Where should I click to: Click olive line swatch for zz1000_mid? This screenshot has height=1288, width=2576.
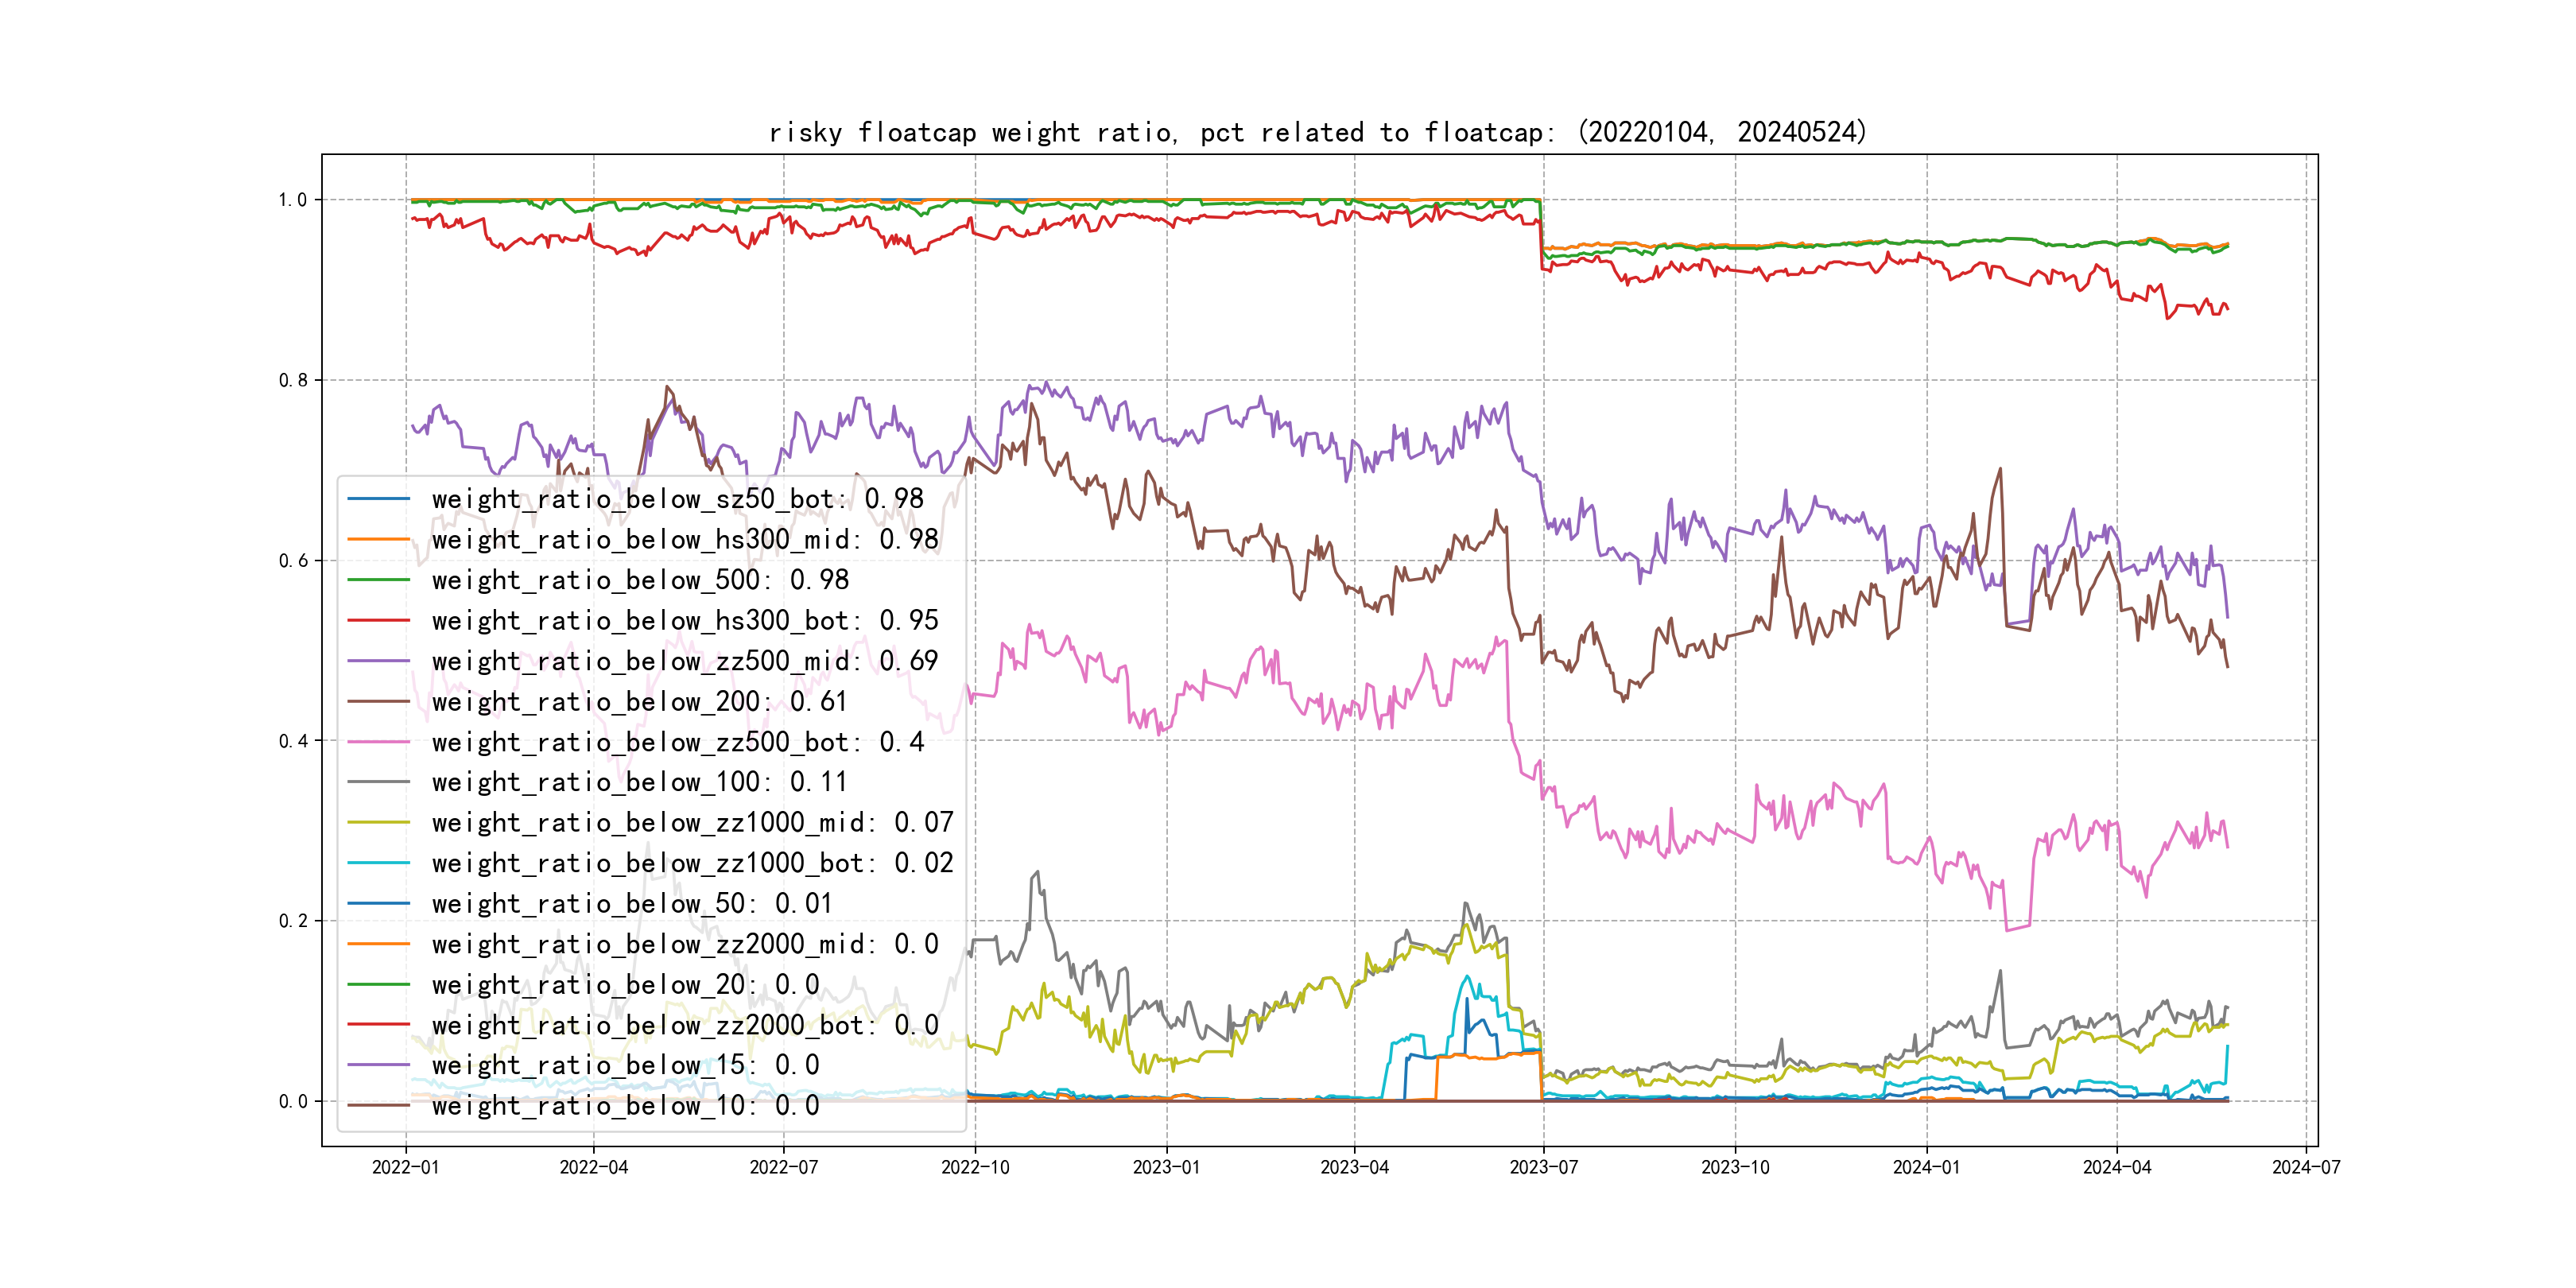coord(378,823)
